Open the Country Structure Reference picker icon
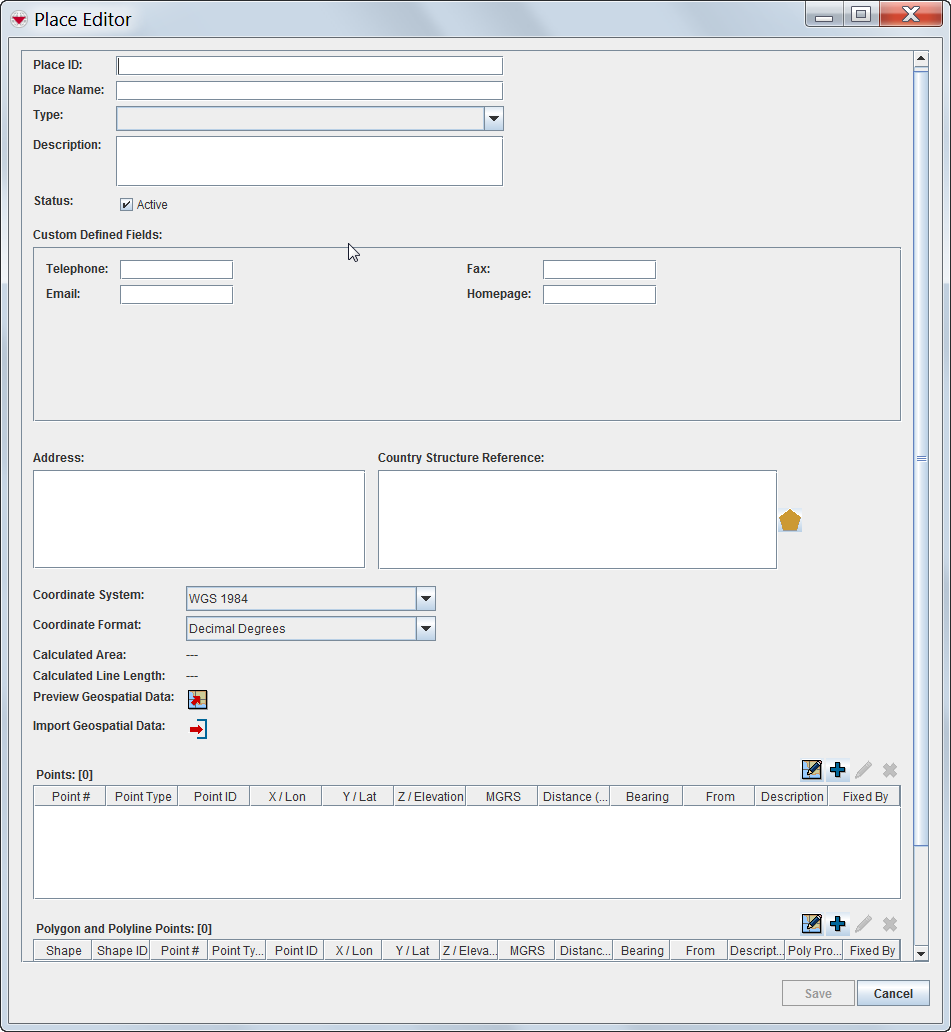Image resolution: width=951 pixels, height=1032 pixels. click(790, 520)
